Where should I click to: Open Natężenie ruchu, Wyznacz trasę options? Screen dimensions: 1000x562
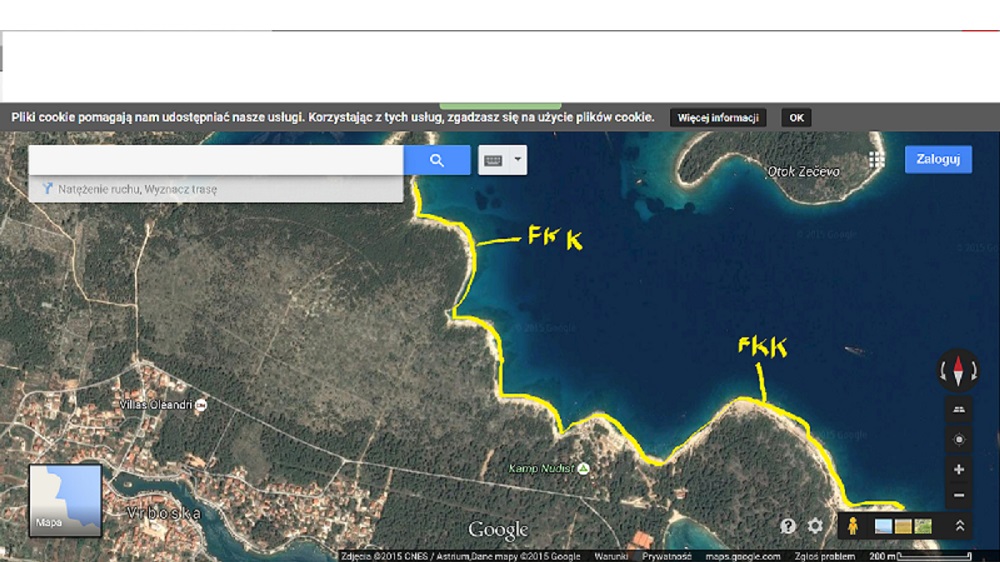(137, 189)
